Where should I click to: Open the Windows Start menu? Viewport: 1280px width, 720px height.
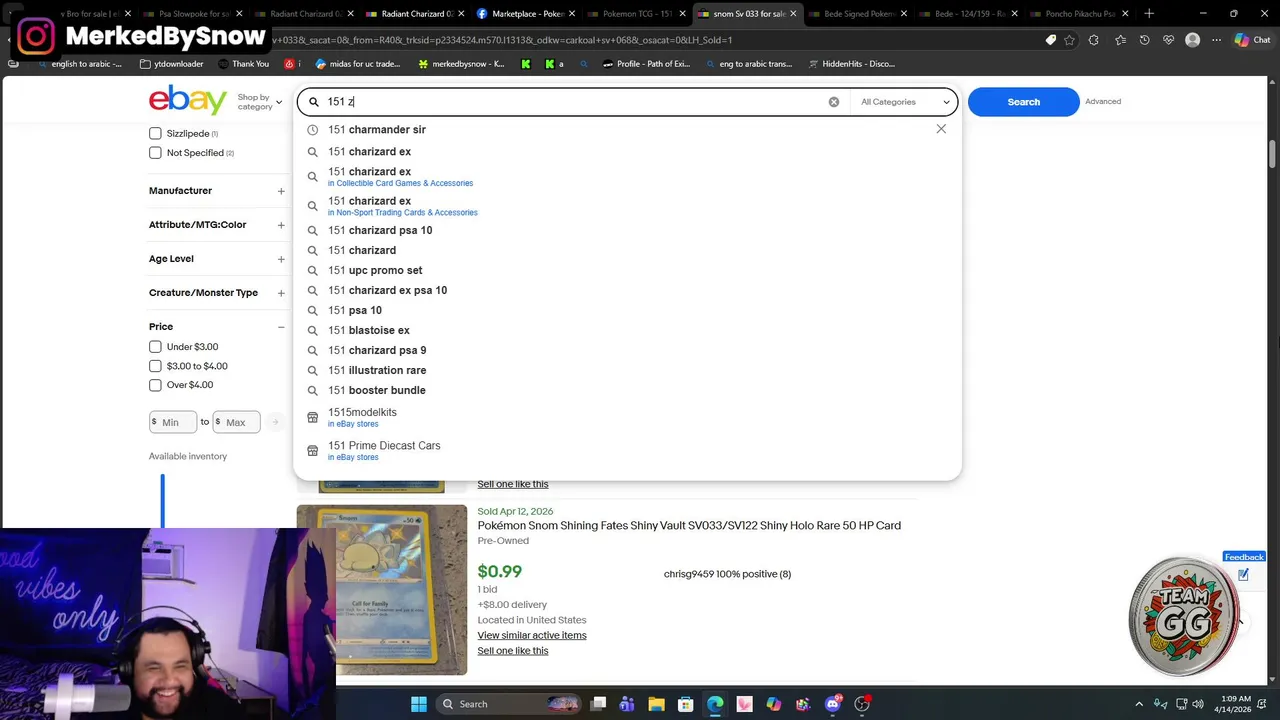coord(419,704)
